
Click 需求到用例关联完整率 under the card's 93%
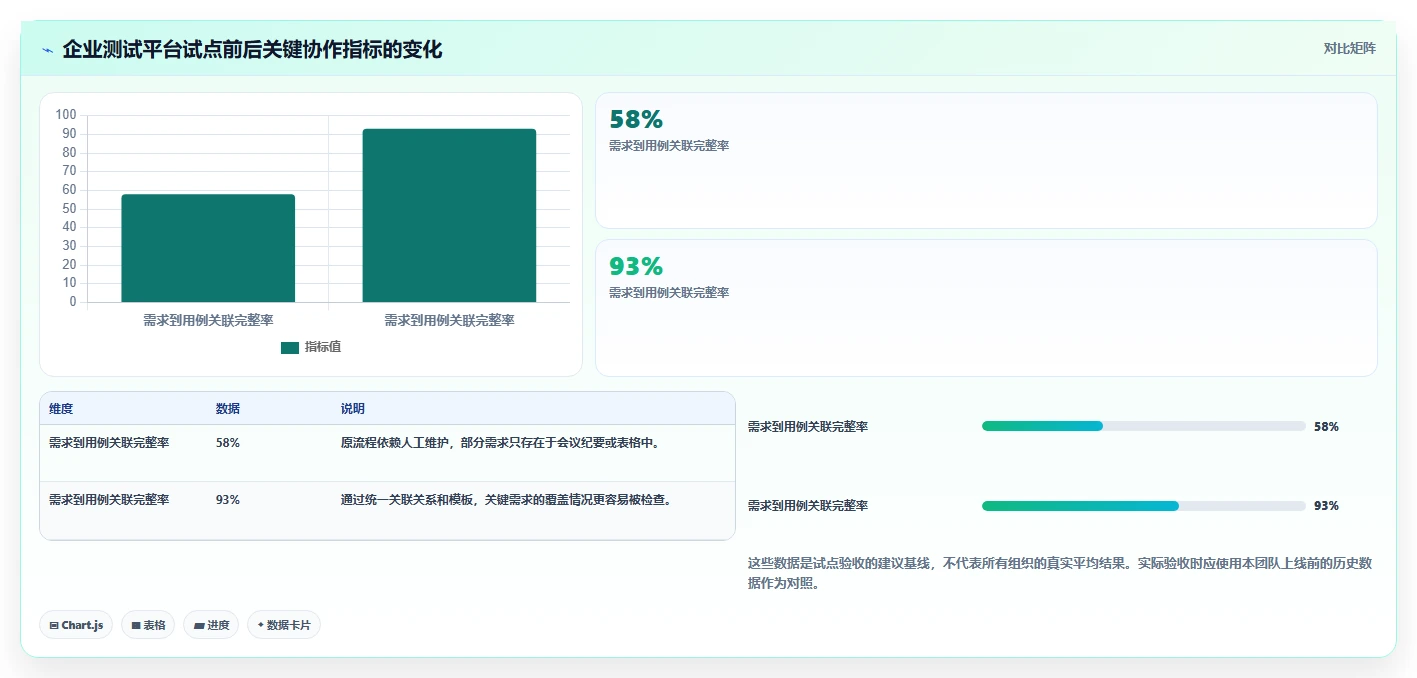tap(669, 293)
